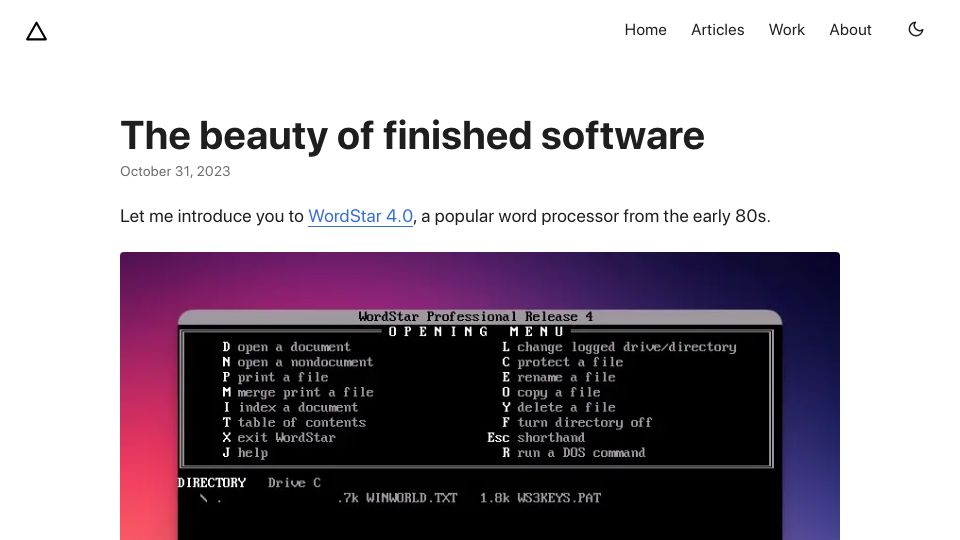Image resolution: width=960 pixels, height=540 pixels.
Task: Open the Work section
Action: pos(787,29)
